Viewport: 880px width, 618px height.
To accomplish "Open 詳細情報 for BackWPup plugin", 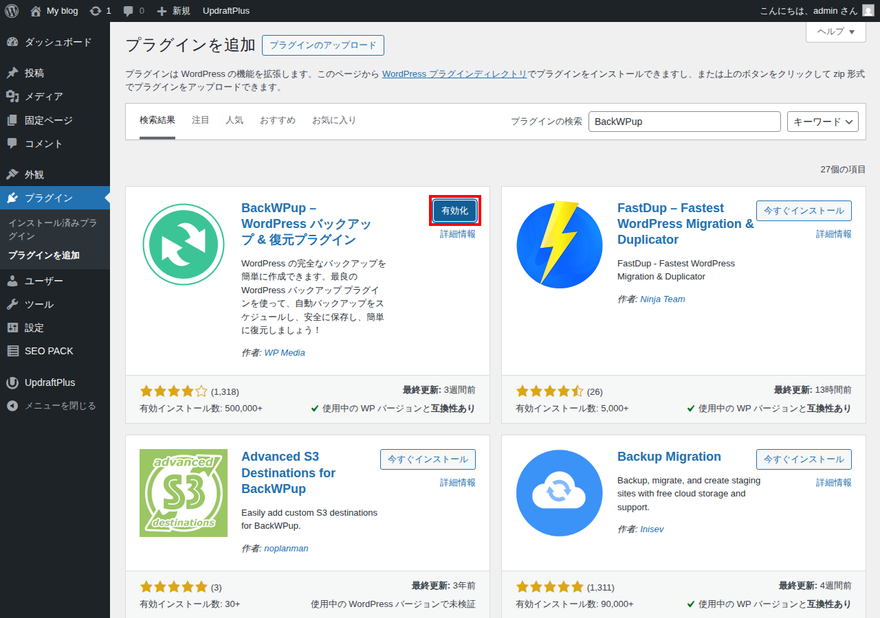I will coord(457,234).
